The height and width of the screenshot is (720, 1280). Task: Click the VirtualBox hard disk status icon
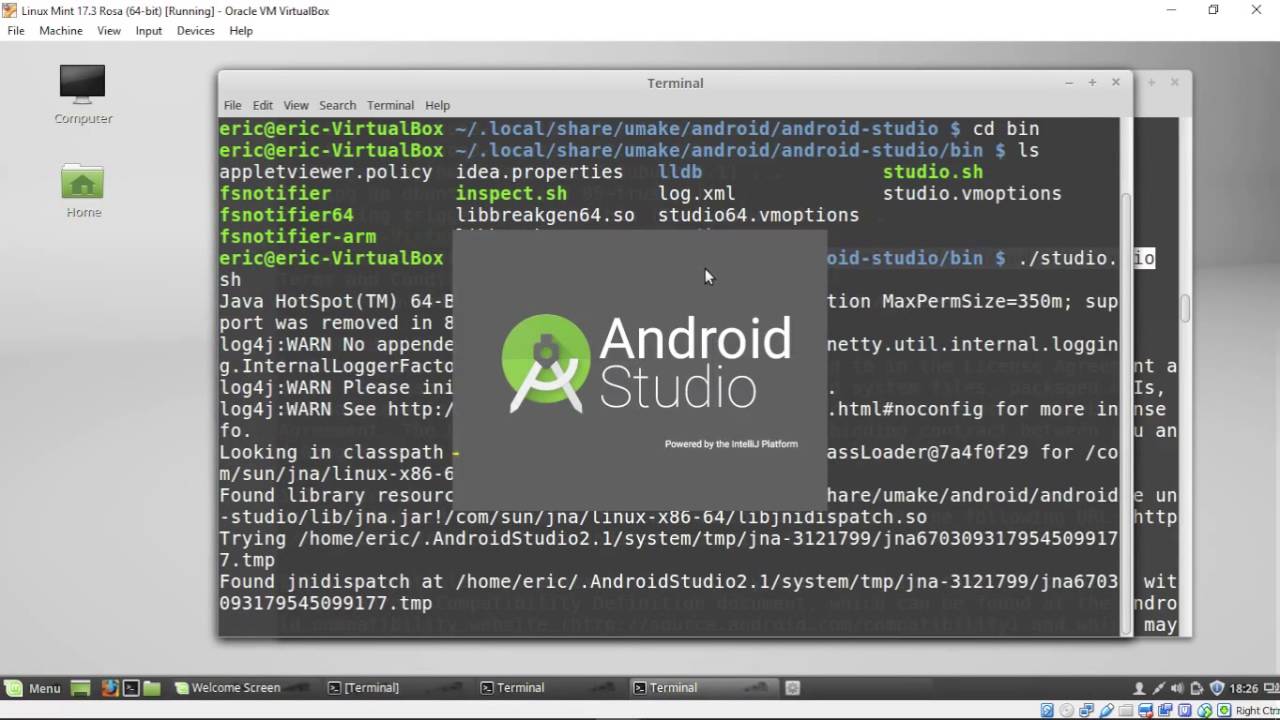point(1047,711)
